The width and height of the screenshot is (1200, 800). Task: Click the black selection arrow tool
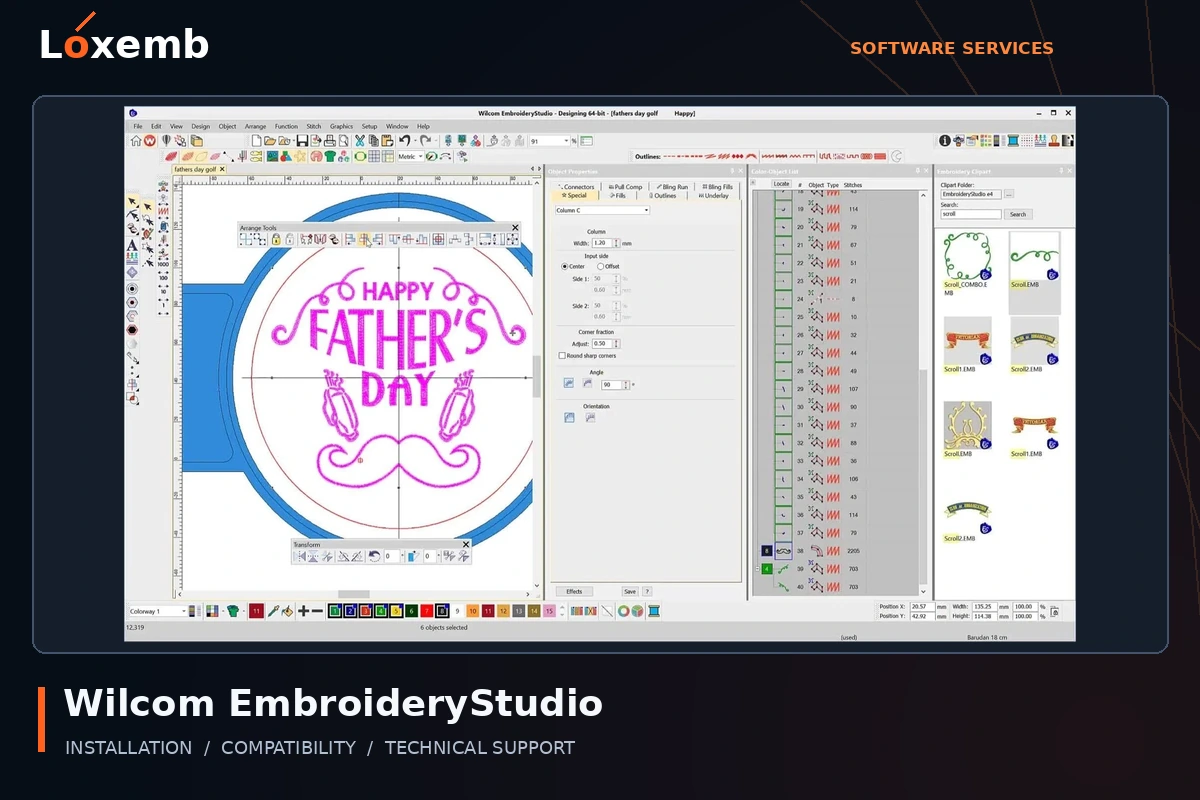click(x=132, y=202)
